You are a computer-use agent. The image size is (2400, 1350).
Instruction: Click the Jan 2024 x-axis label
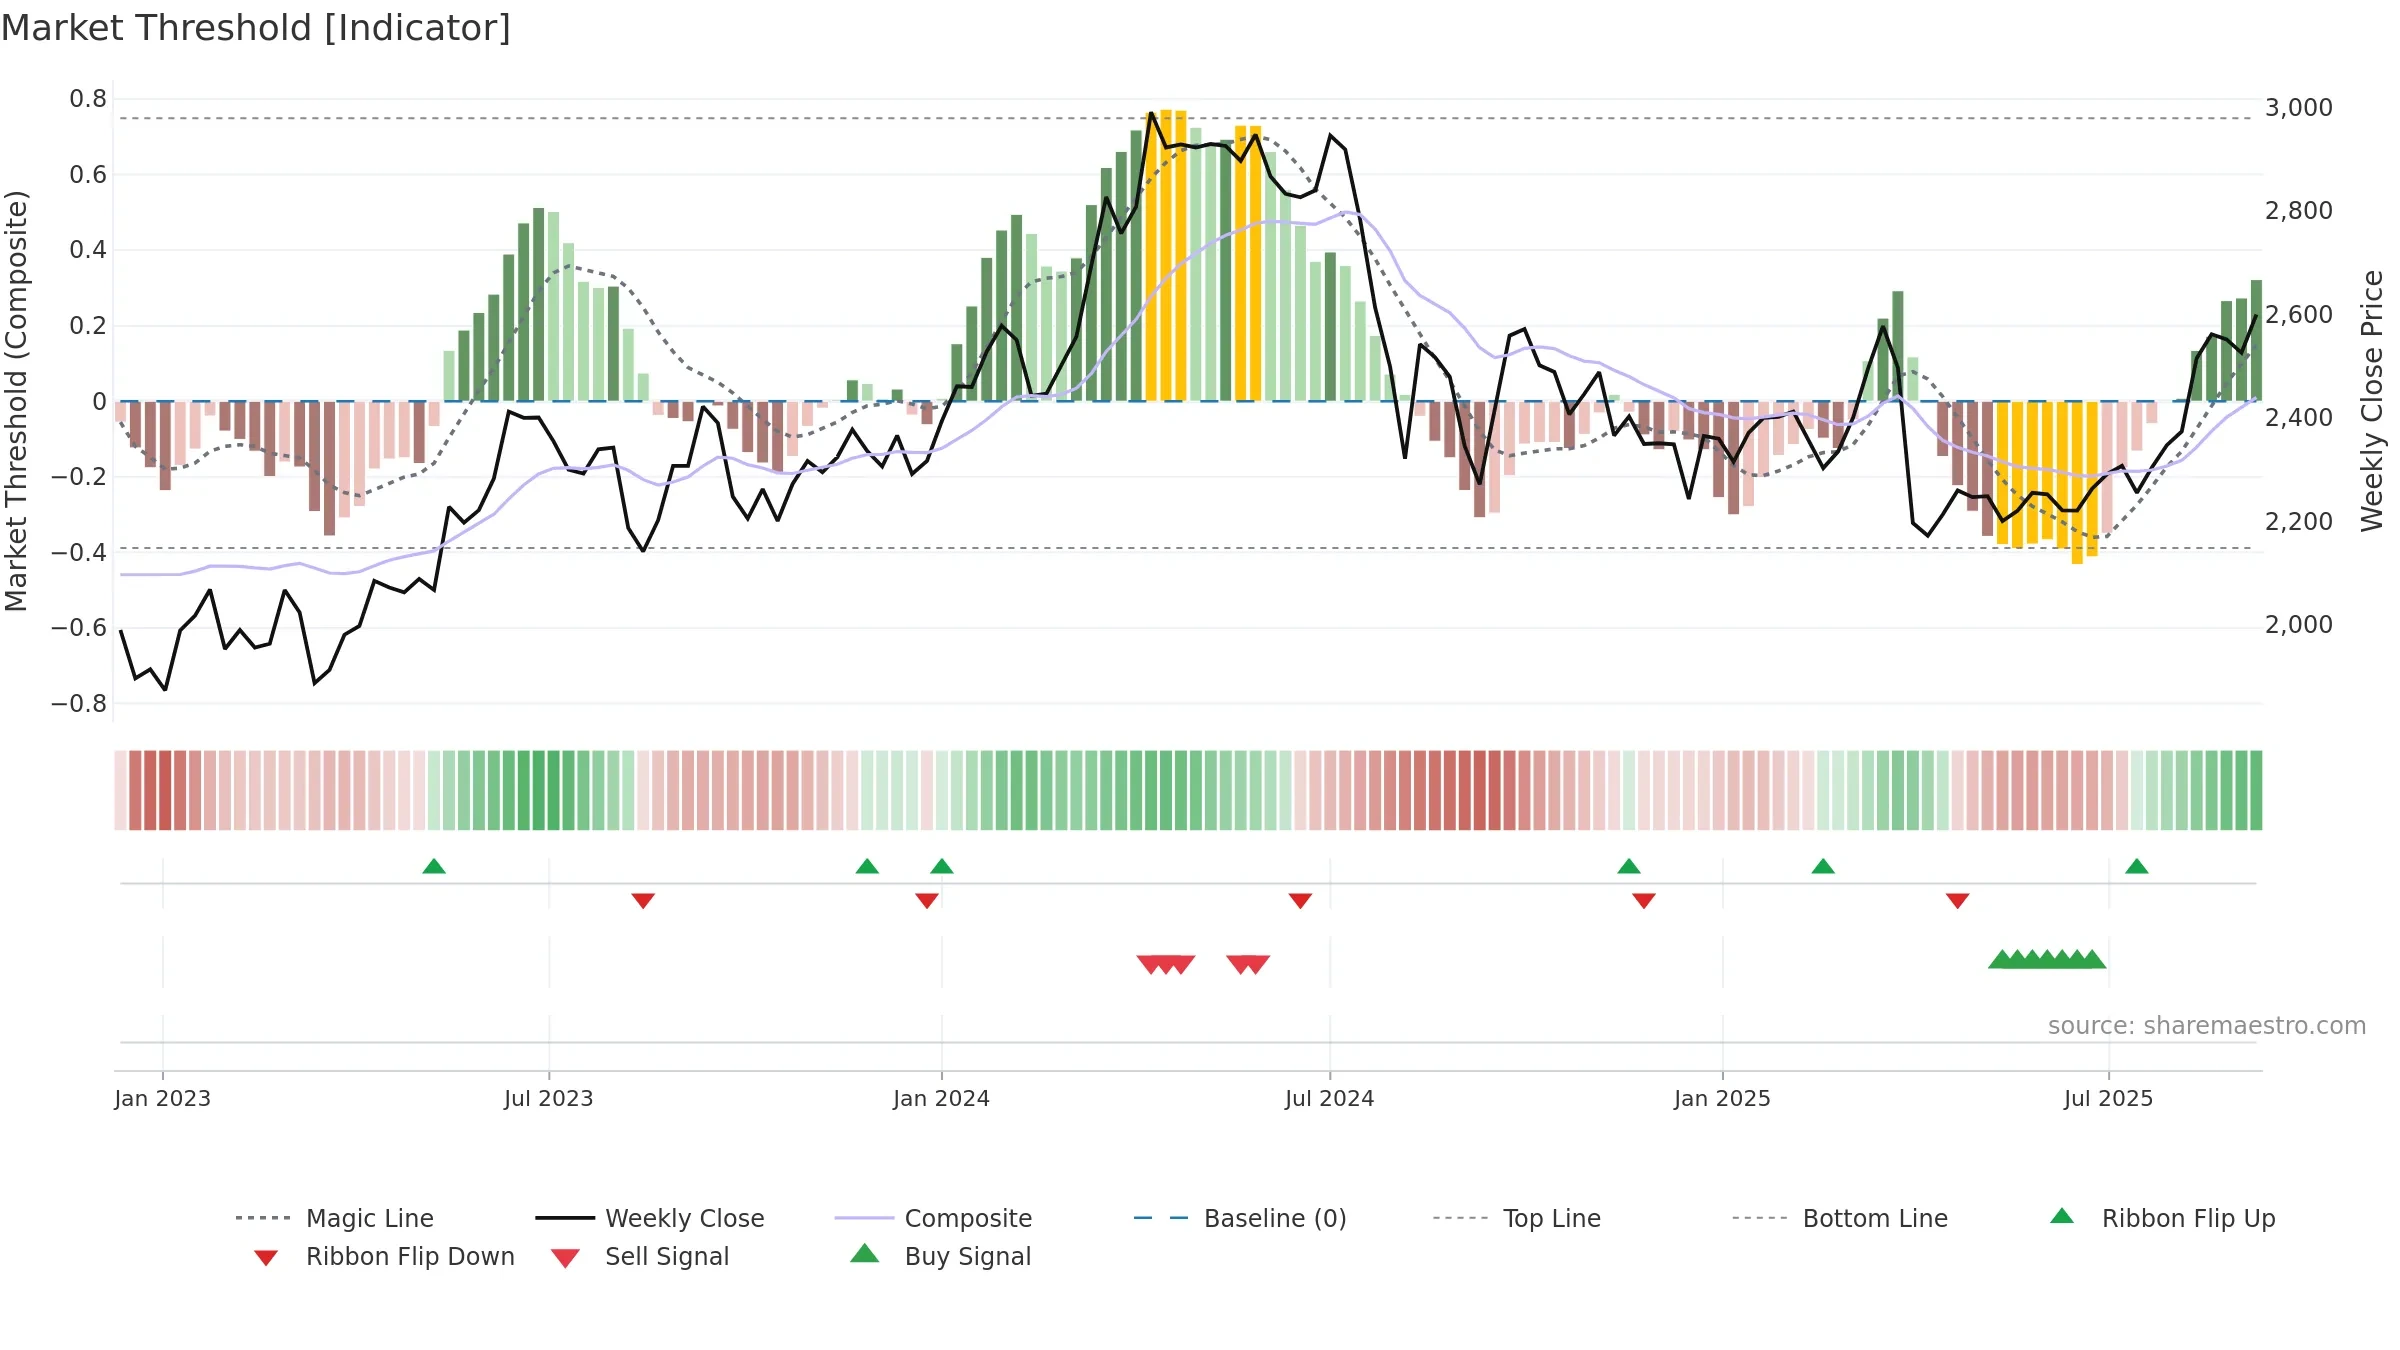point(942,1098)
